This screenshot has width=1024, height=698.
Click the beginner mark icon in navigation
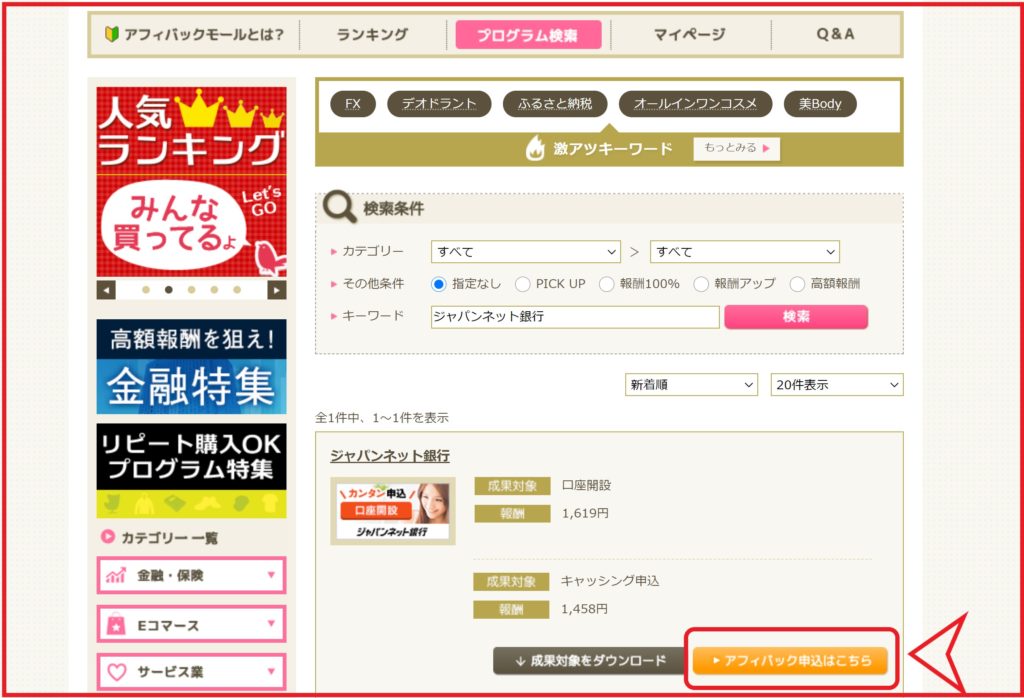(x=112, y=34)
